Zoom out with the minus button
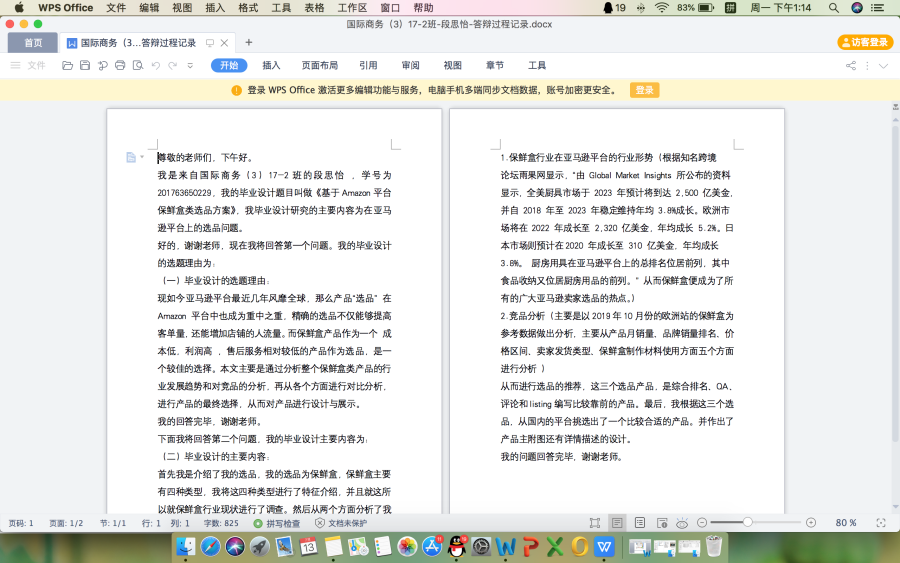900x563 pixels. tap(701, 523)
